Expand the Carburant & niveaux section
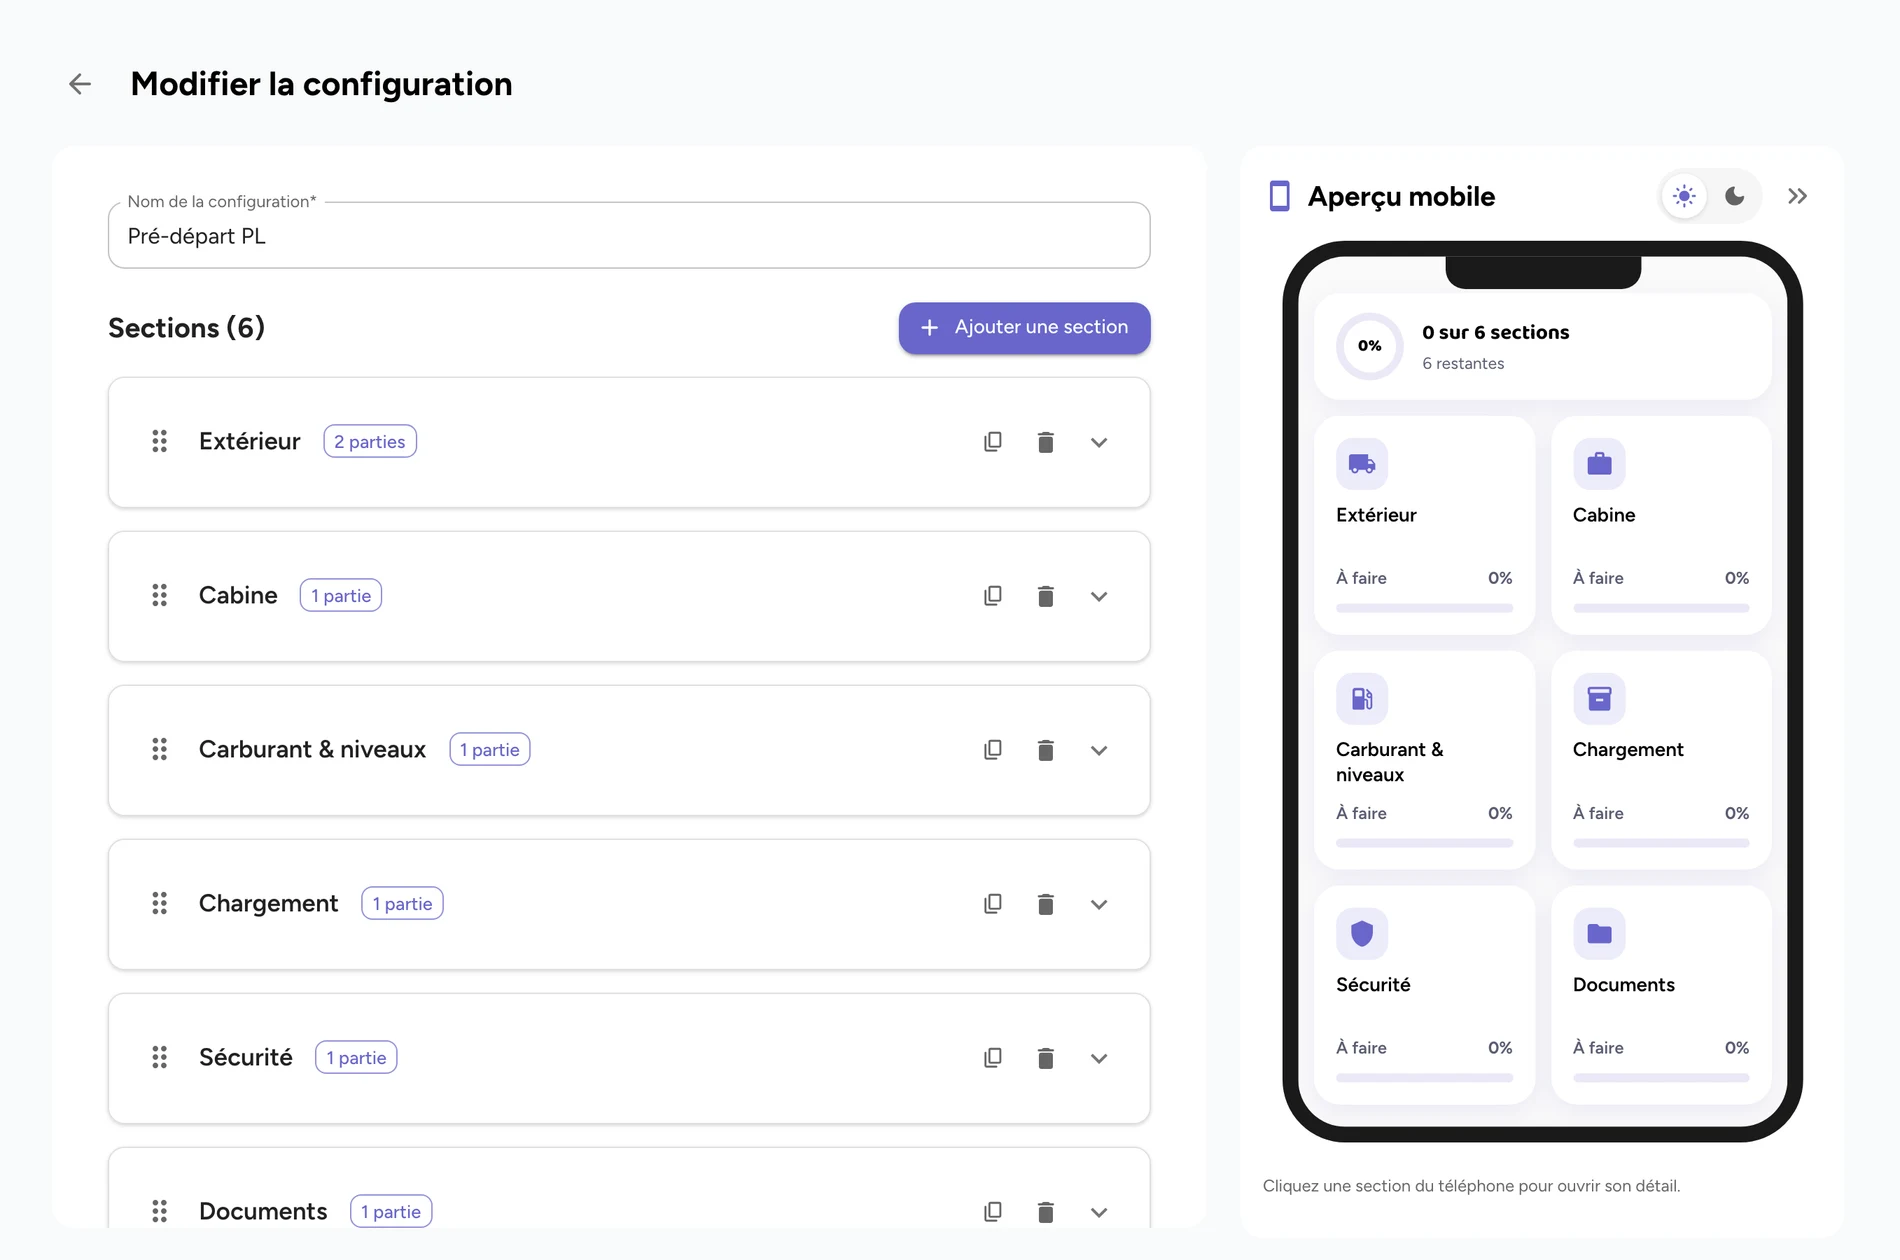1900x1260 pixels. 1099,750
